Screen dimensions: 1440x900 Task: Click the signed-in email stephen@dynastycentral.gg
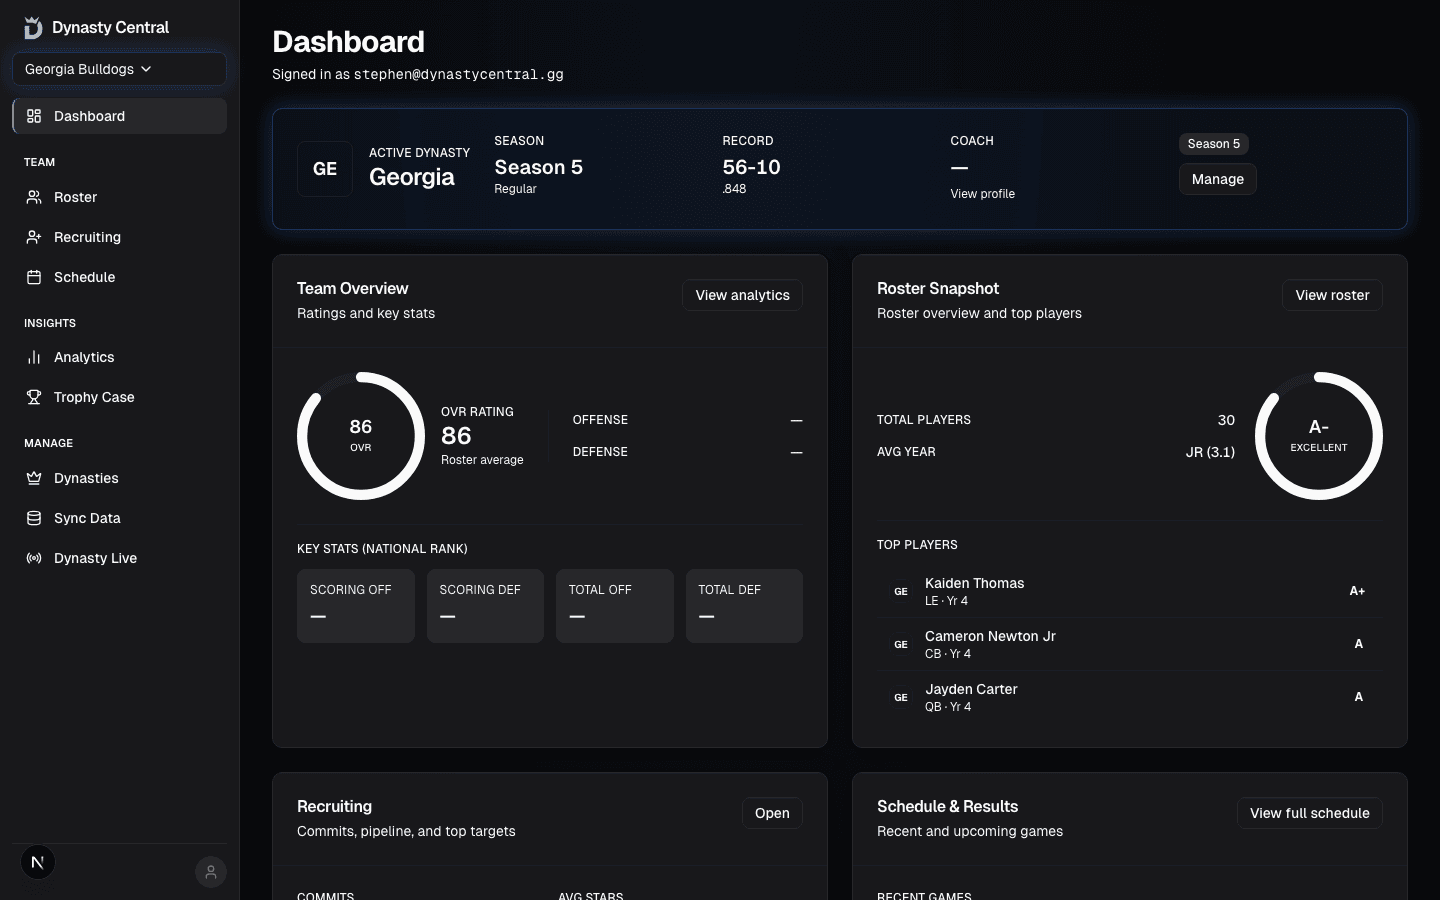[x=458, y=74]
